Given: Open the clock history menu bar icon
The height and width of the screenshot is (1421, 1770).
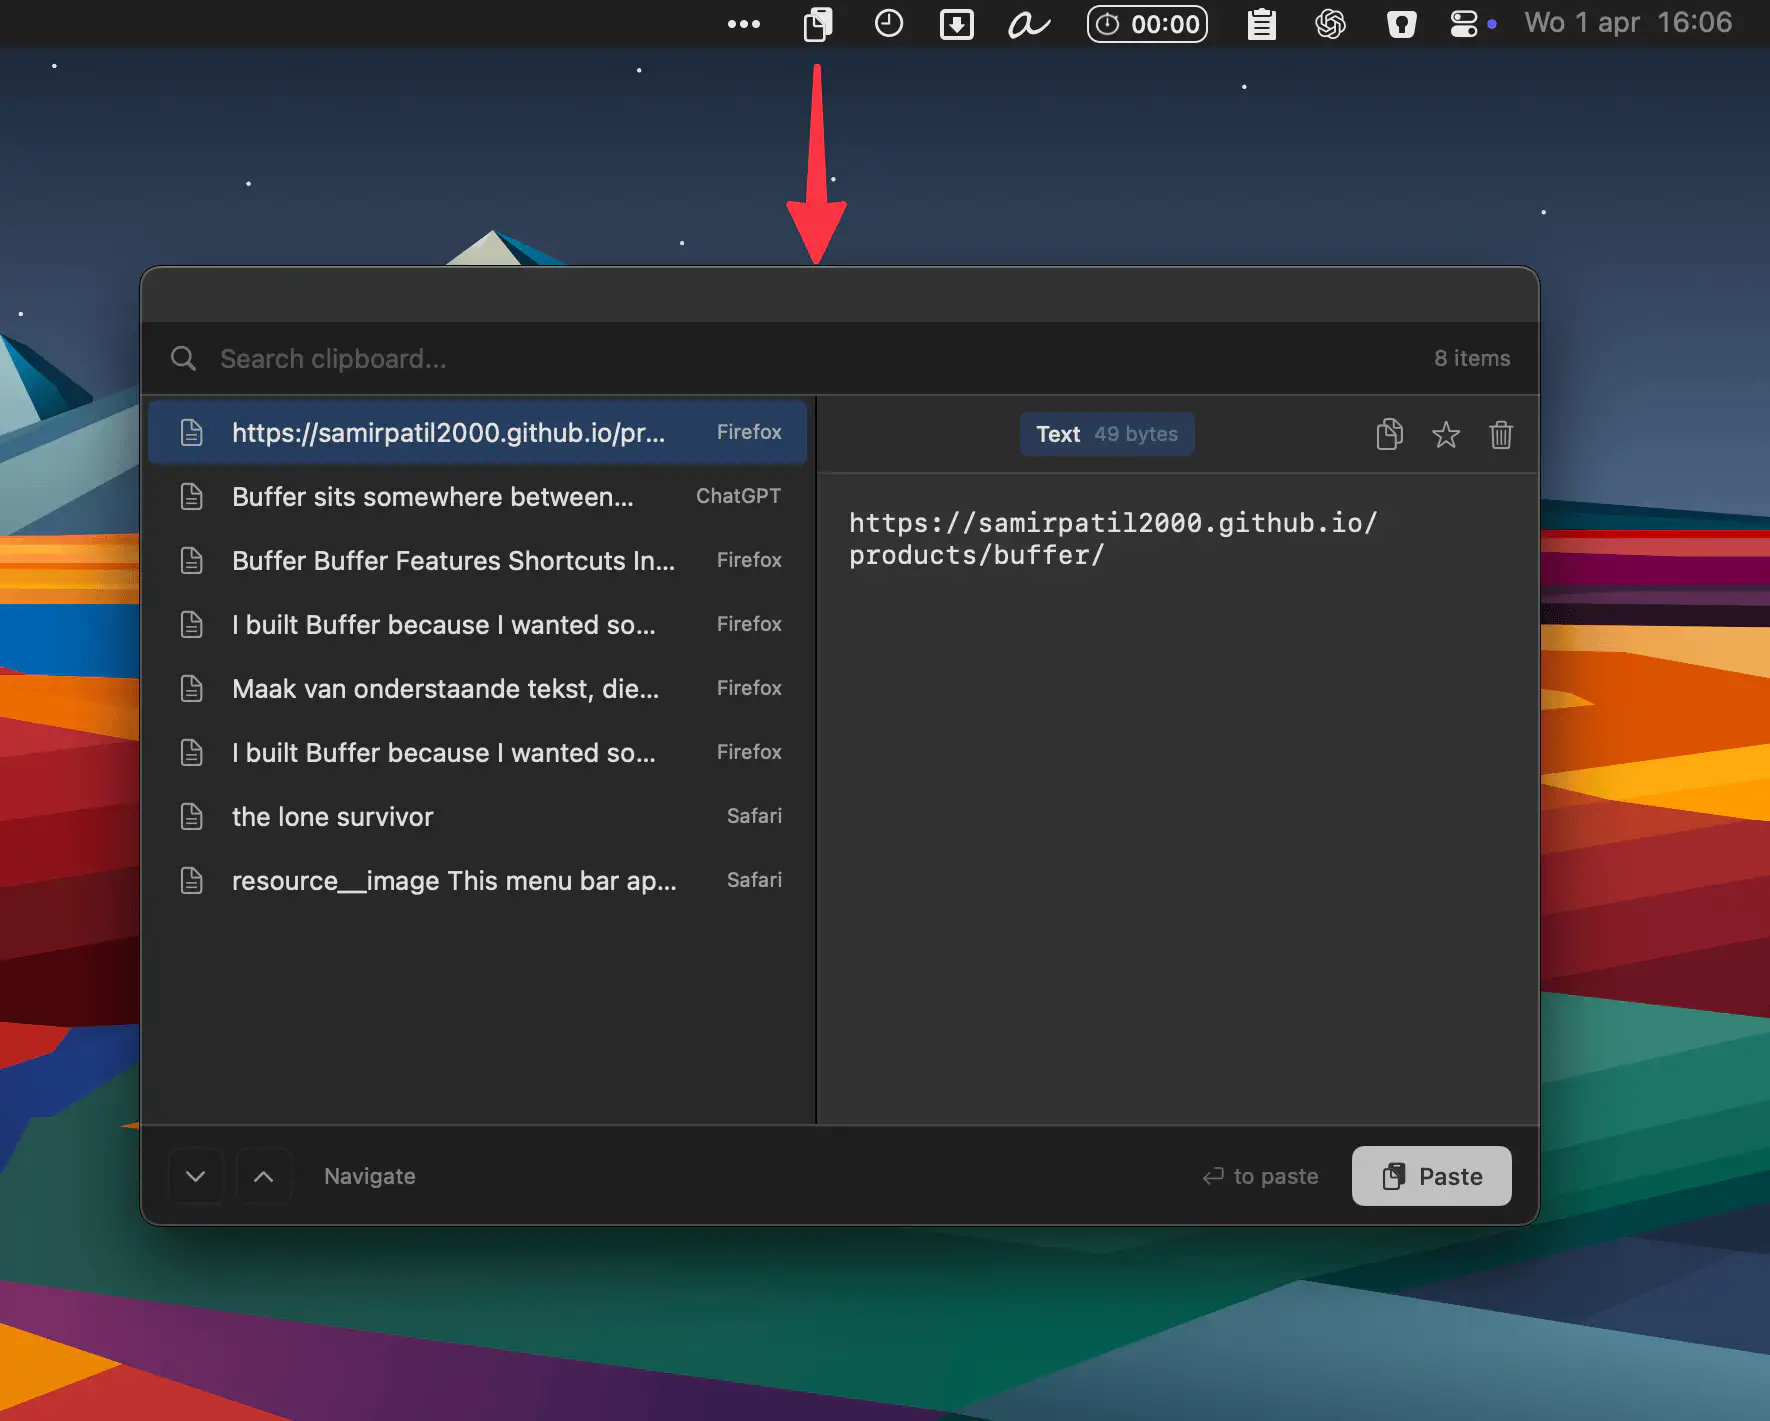Looking at the screenshot, I should point(888,24).
